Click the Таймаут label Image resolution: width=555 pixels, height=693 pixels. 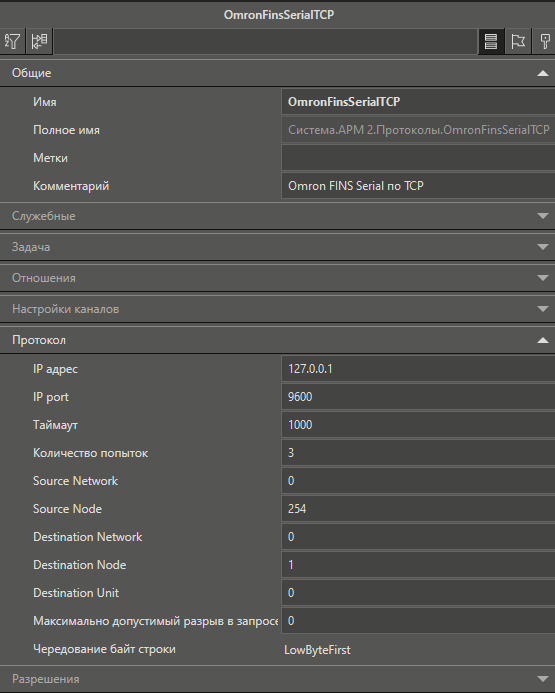pos(55,425)
